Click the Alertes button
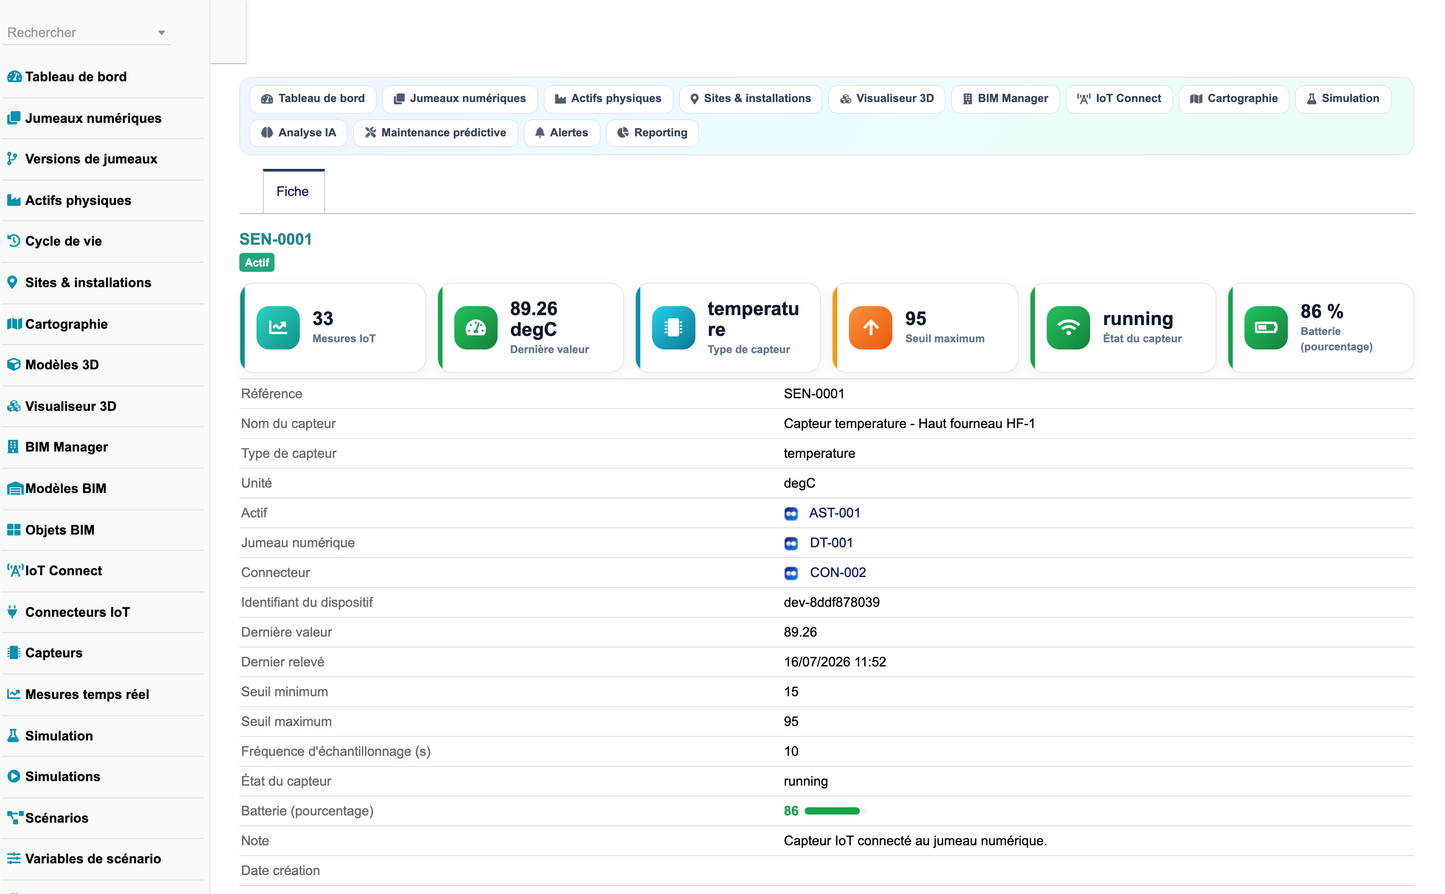 (561, 133)
